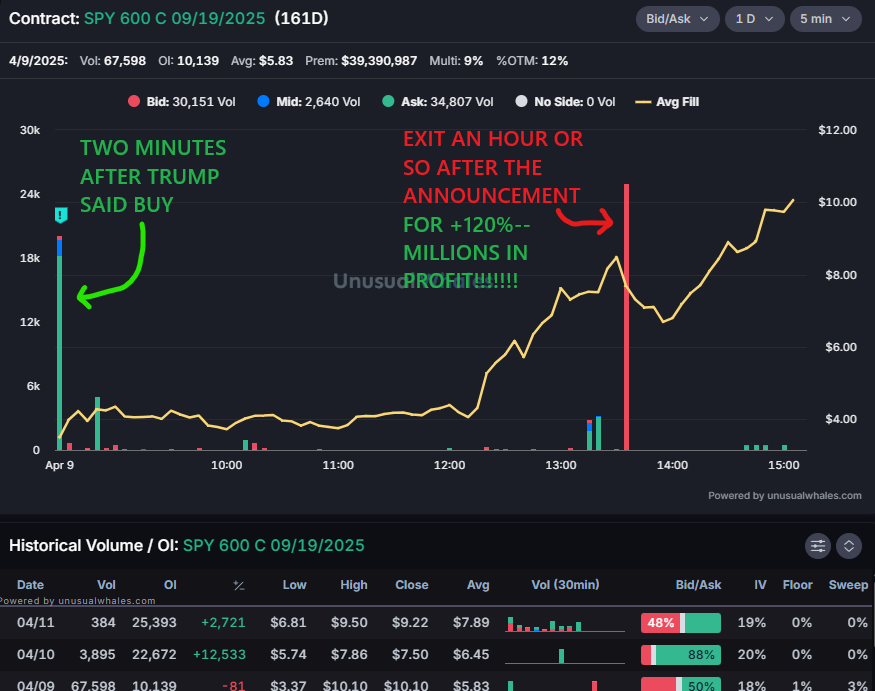Sort by the Sweep column header
Viewport: 875px width, 691px height.
tap(848, 585)
